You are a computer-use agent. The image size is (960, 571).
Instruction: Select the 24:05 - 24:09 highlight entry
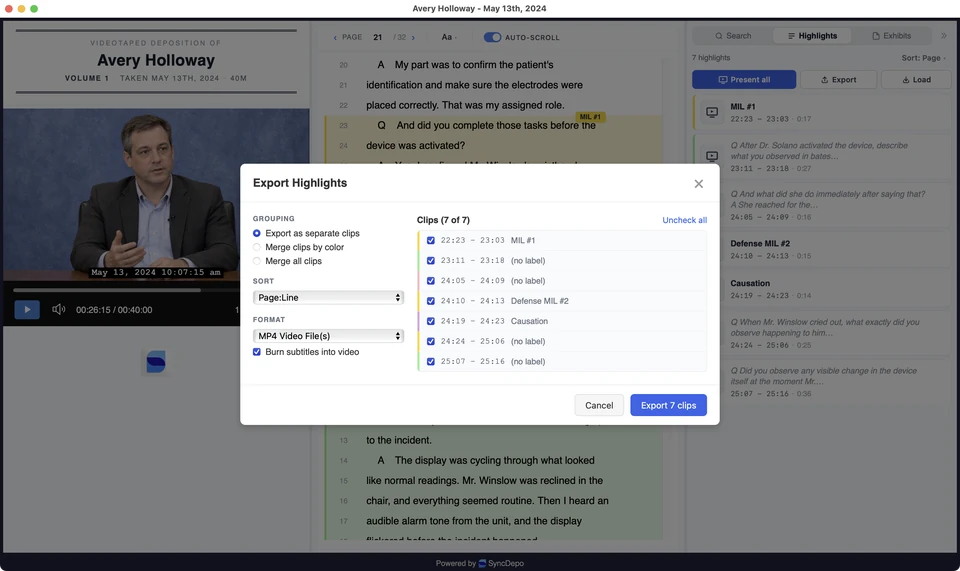822,205
